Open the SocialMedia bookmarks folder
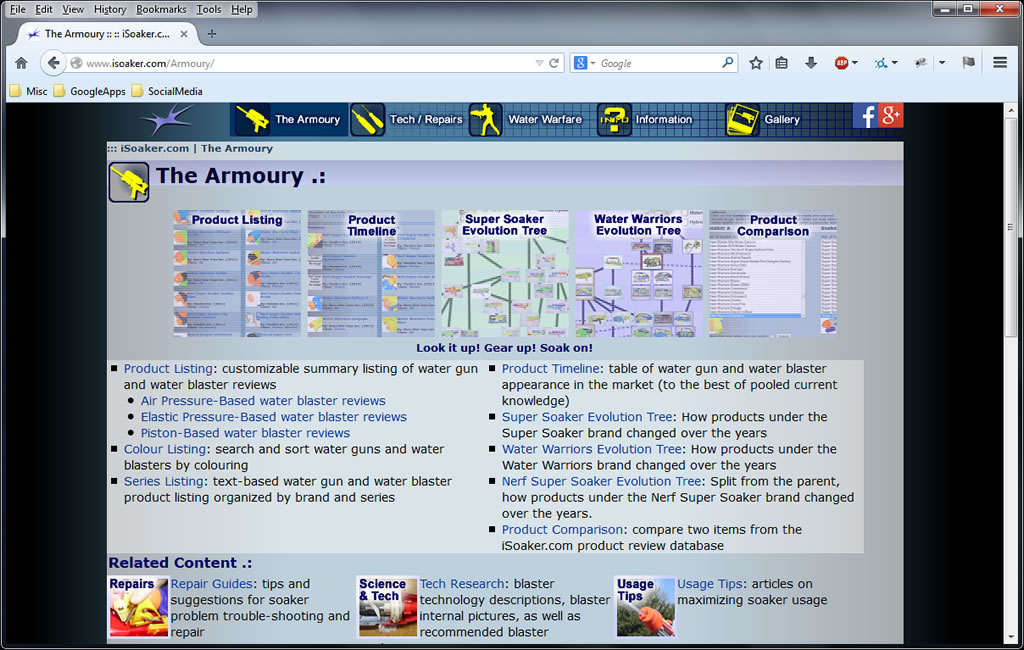 pyautogui.click(x=167, y=91)
